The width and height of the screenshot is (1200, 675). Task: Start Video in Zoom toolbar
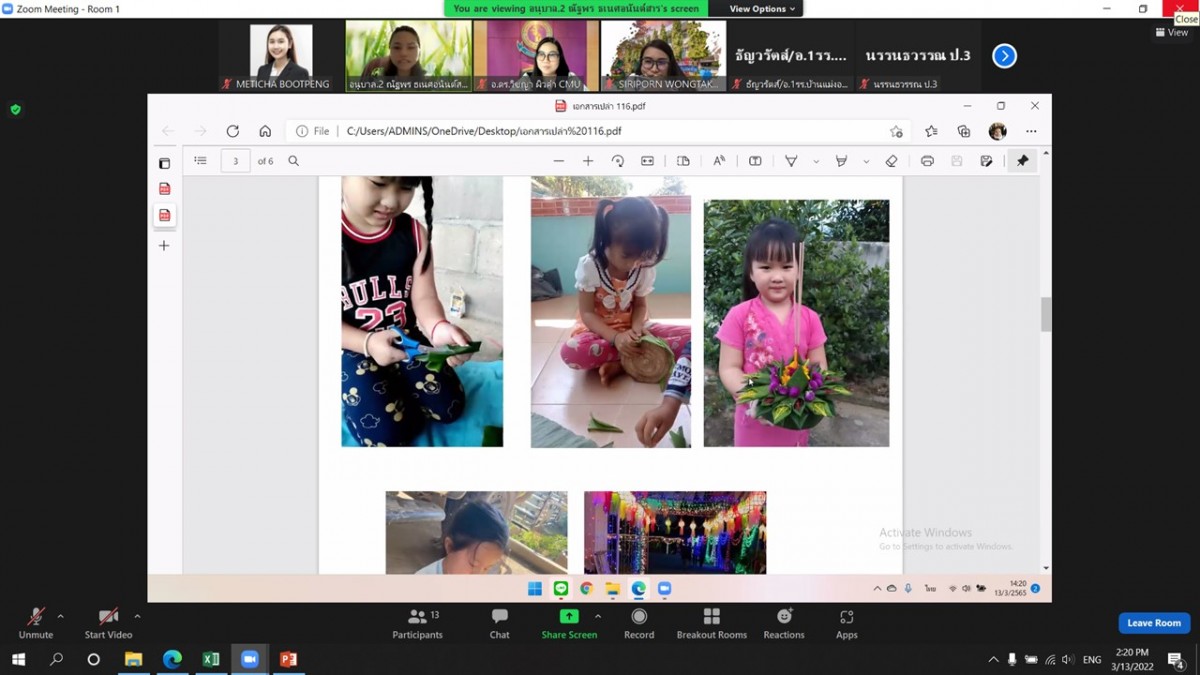coord(108,623)
